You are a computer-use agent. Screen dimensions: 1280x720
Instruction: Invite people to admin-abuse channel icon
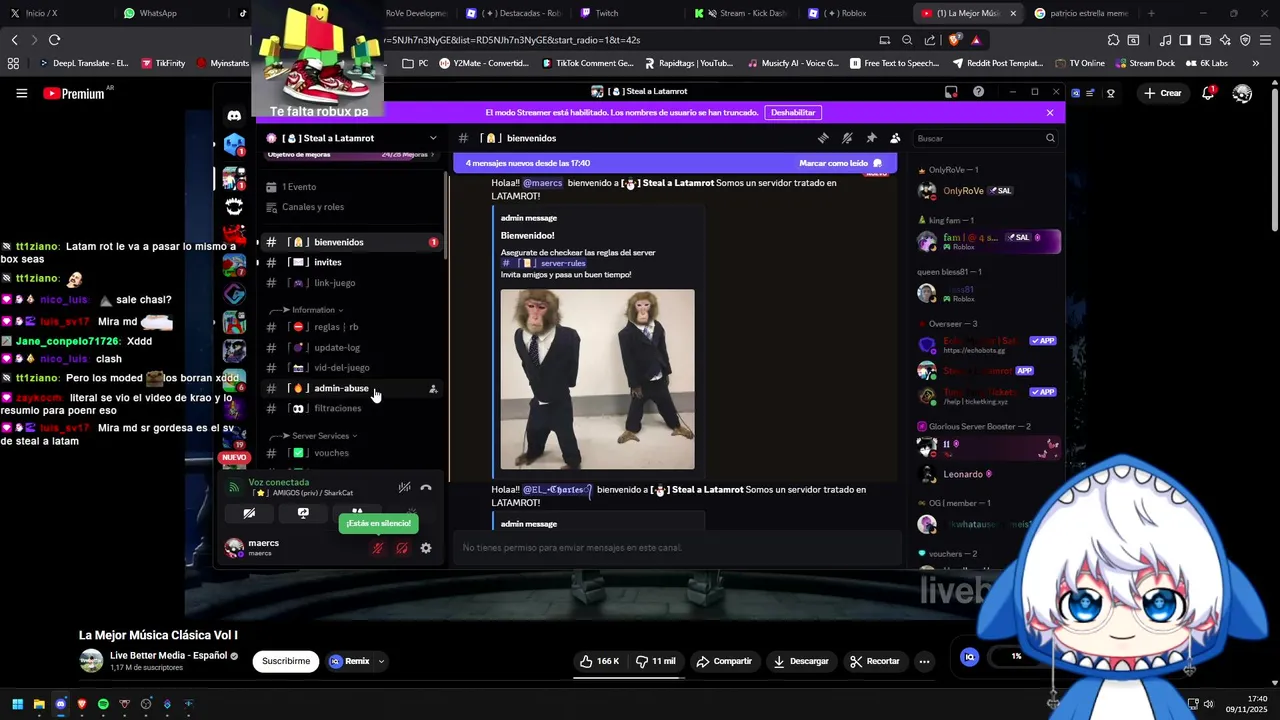click(x=433, y=388)
